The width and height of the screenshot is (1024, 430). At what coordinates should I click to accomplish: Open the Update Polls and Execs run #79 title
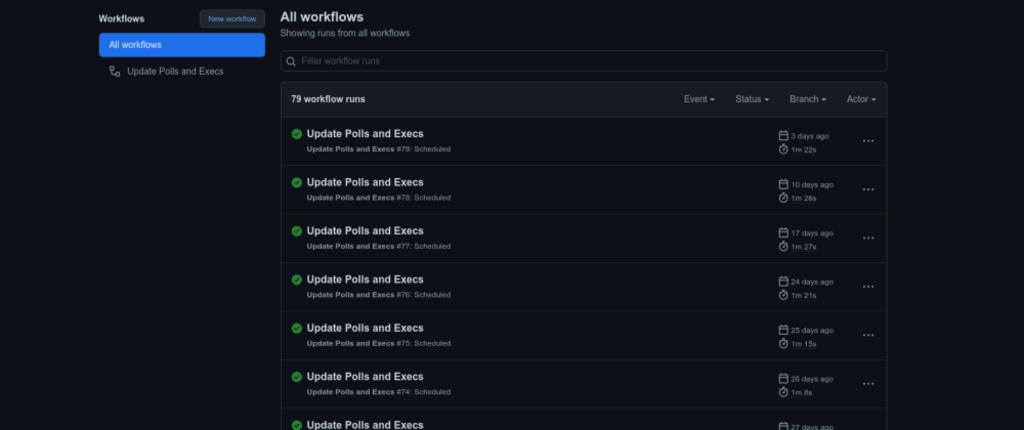365,134
